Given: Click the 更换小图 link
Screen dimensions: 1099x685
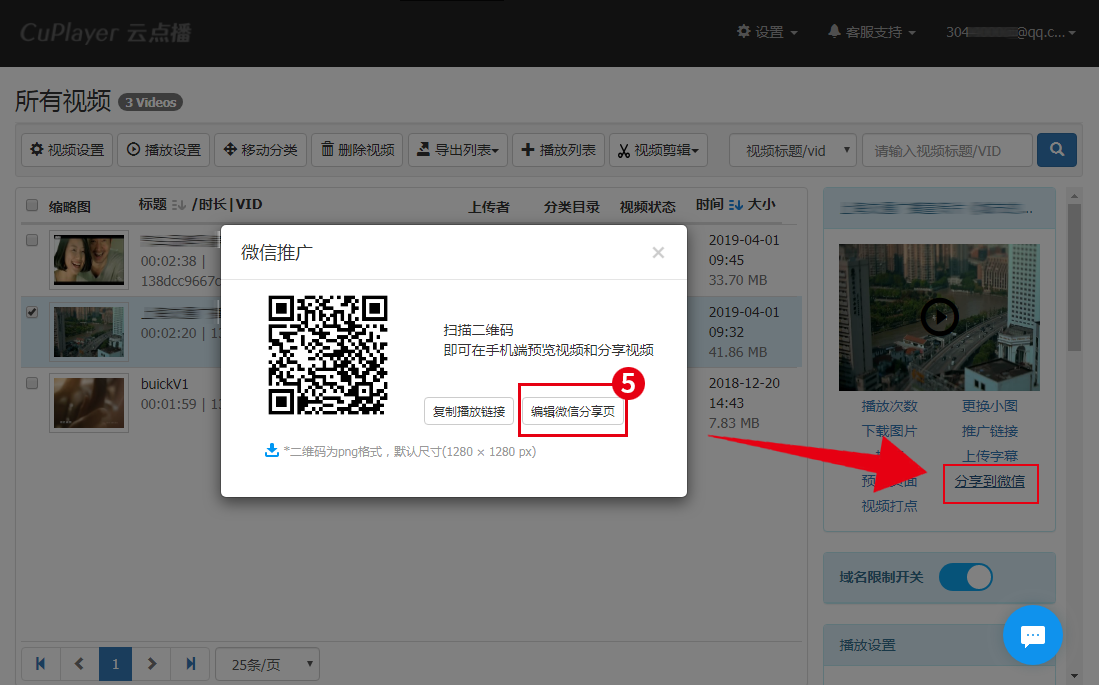Looking at the screenshot, I should pos(990,406).
